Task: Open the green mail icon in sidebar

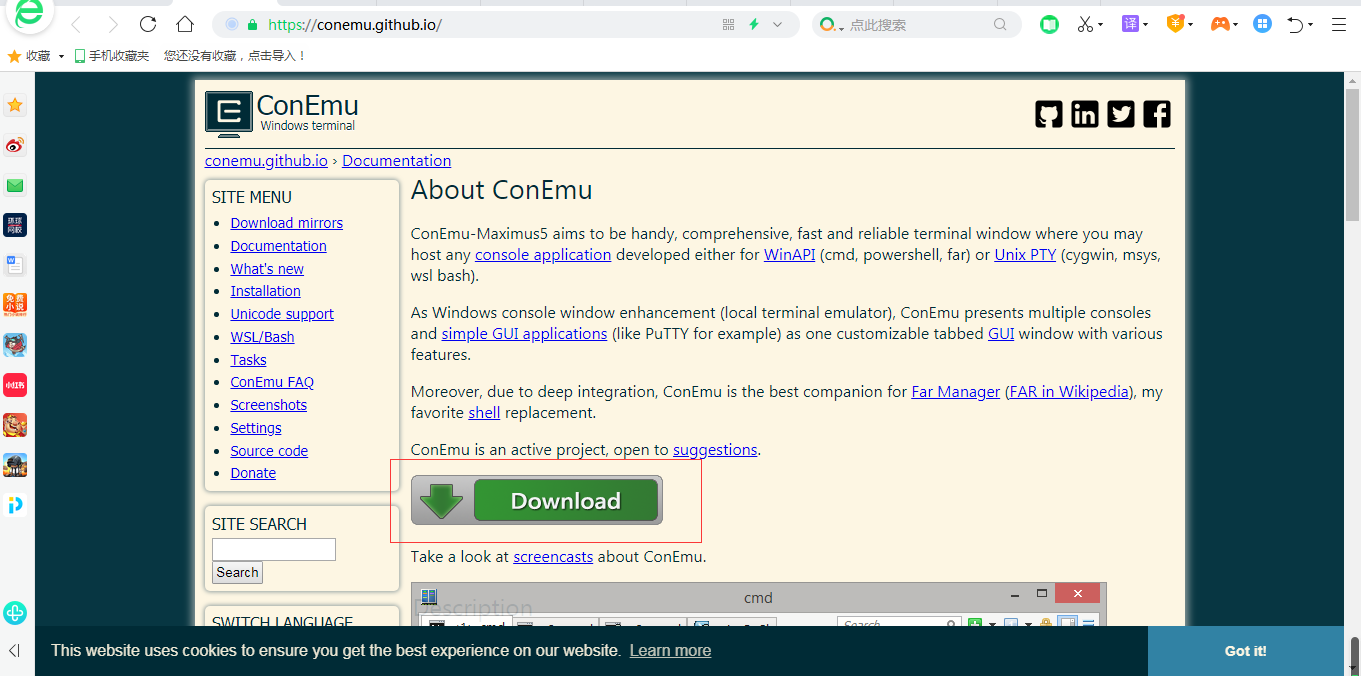Action: click(15, 185)
